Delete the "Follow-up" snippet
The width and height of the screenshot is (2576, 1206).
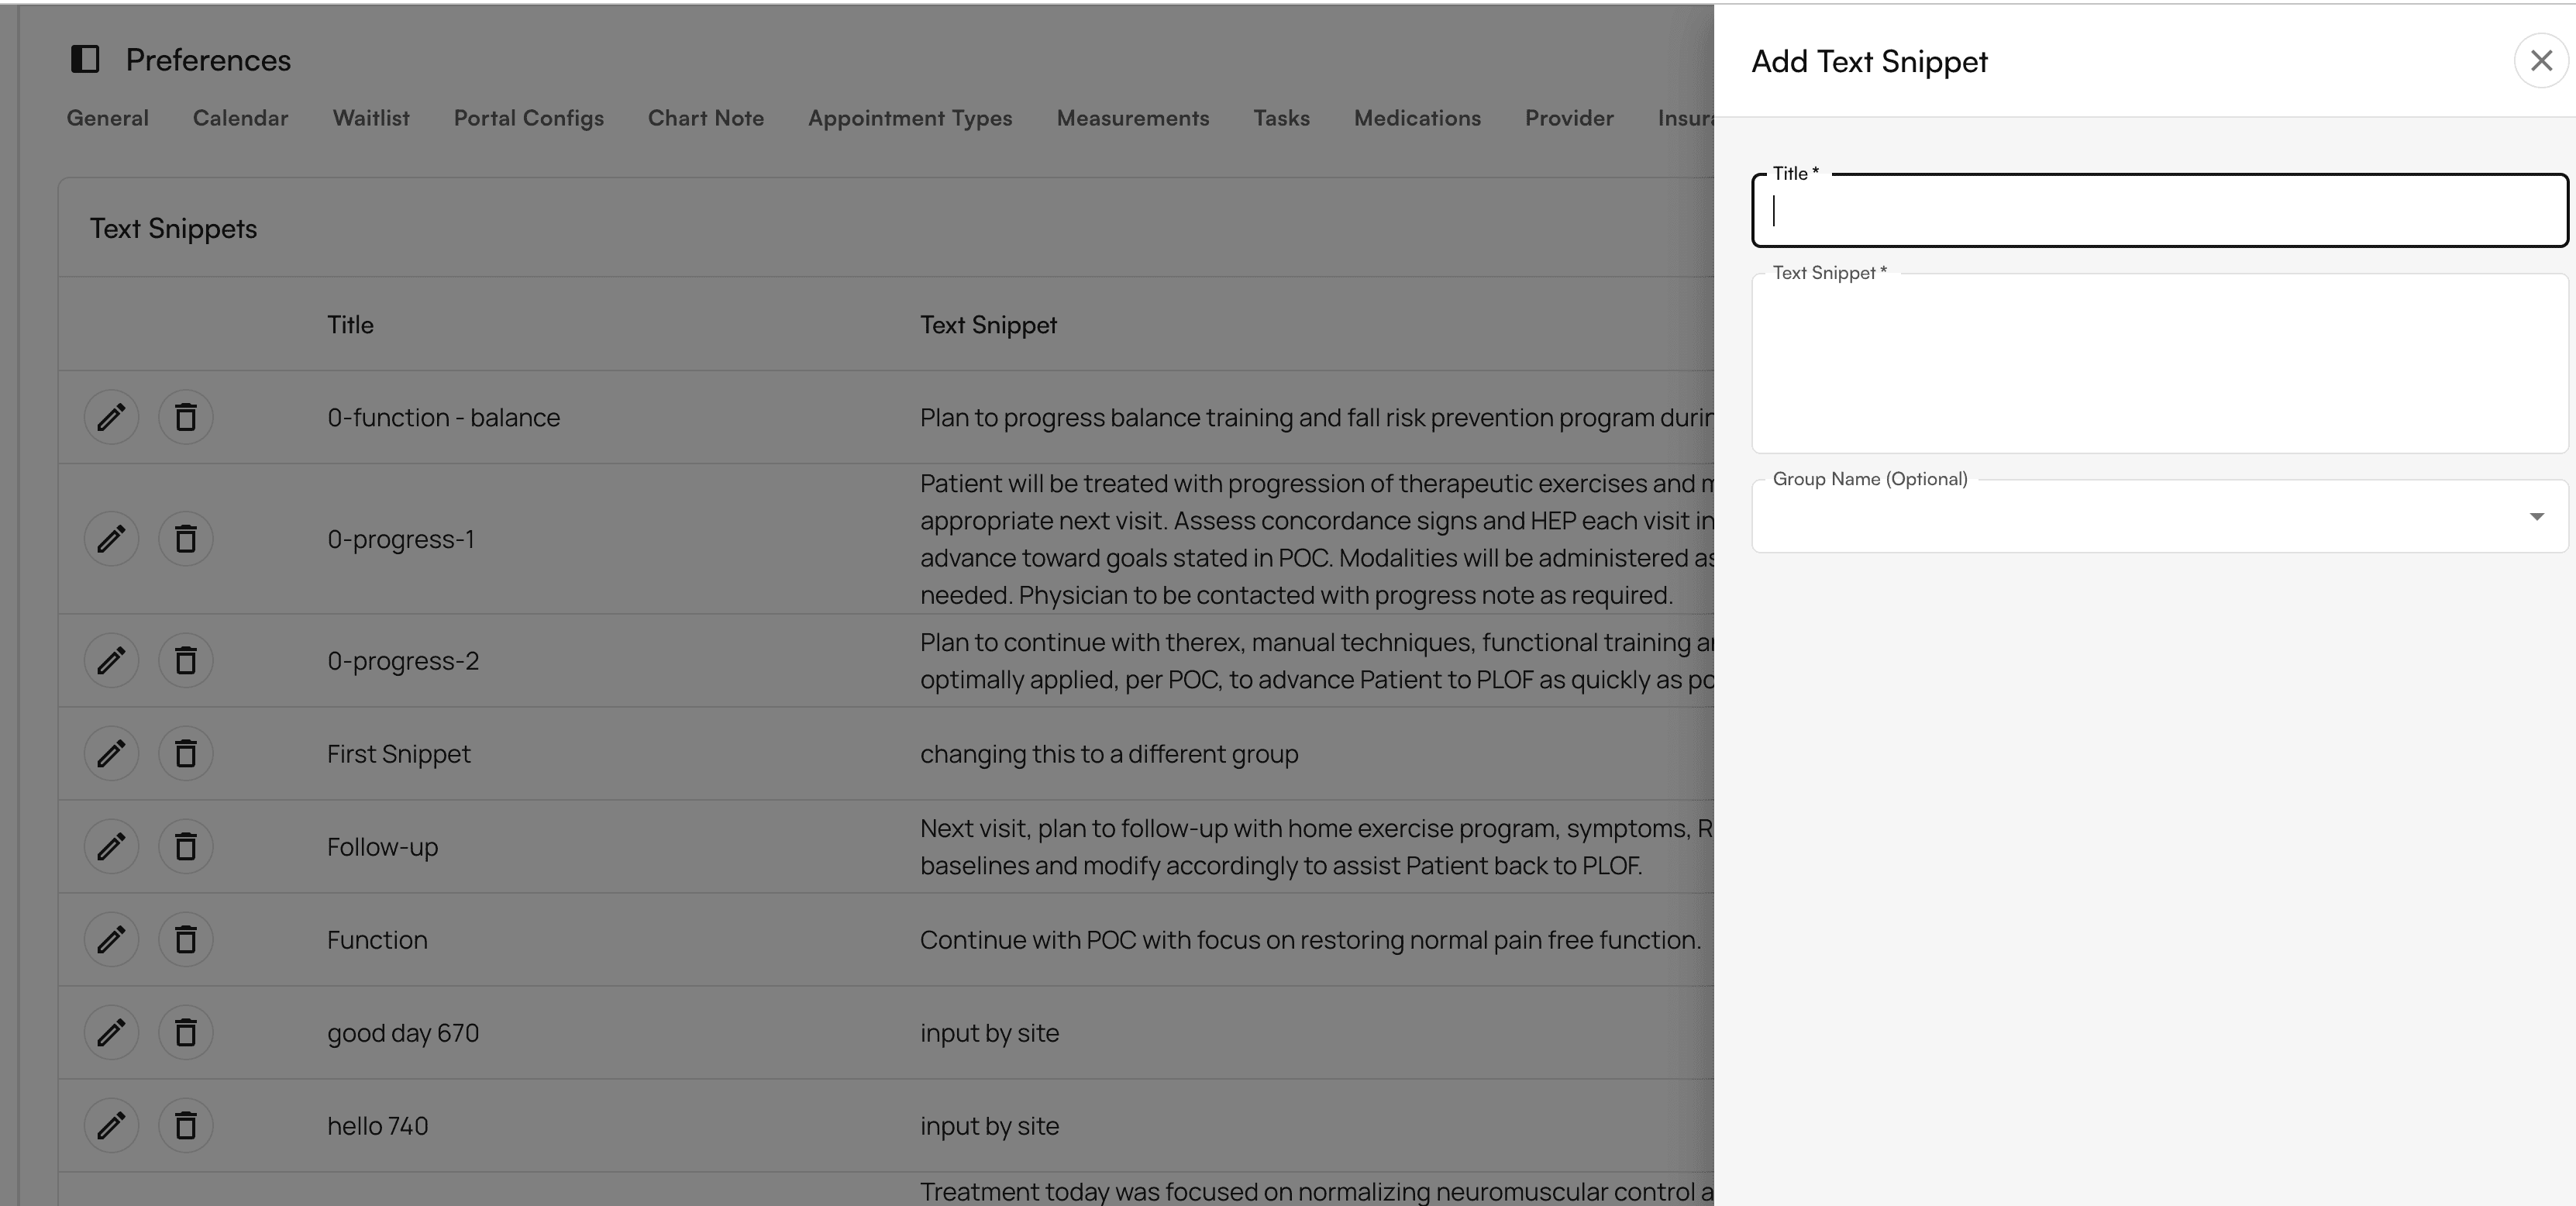coord(186,846)
